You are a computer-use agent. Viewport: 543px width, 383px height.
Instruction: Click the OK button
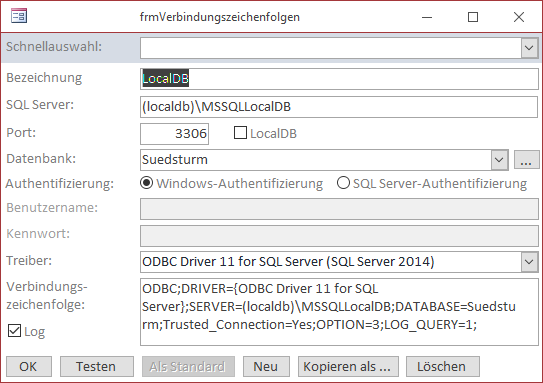point(29,366)
